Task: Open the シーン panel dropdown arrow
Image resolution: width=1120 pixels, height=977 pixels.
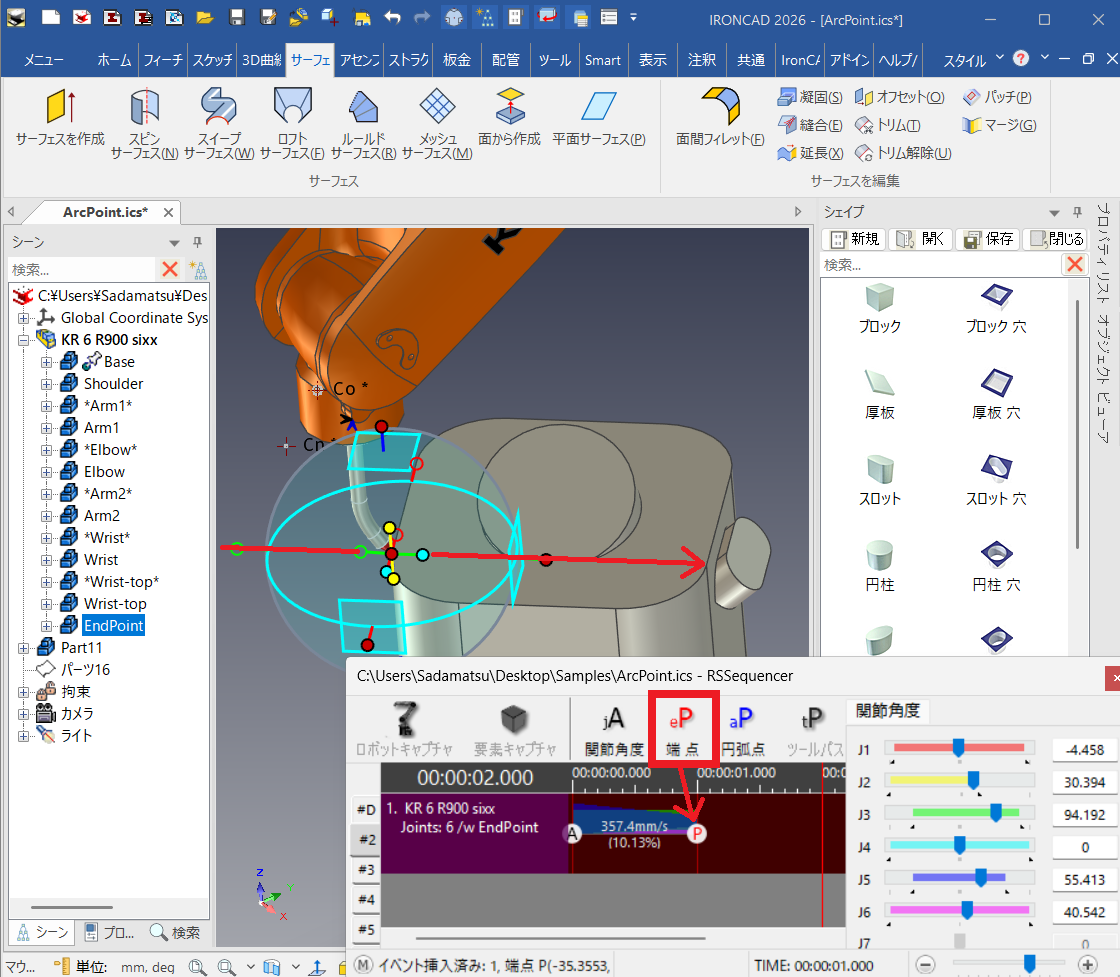Action: pos(174,243)
